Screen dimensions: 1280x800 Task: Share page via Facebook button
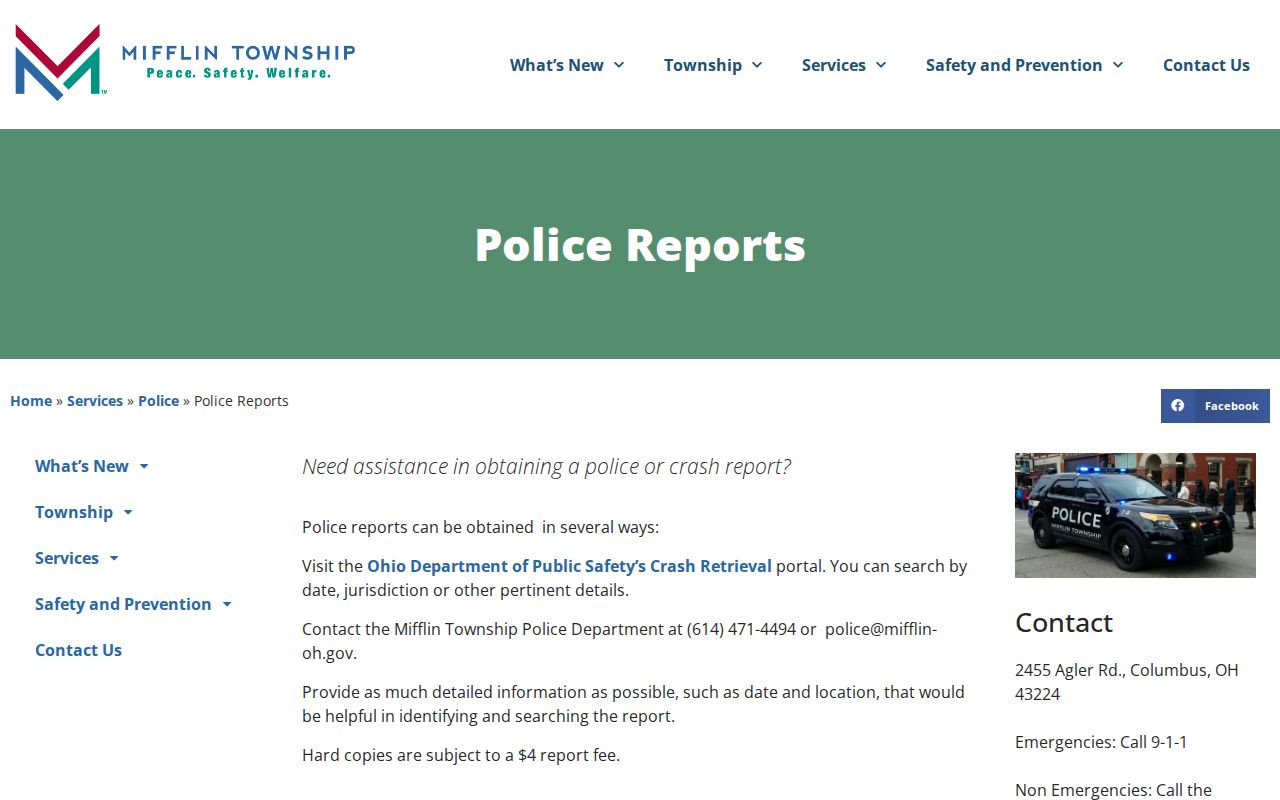(1215, 406)
